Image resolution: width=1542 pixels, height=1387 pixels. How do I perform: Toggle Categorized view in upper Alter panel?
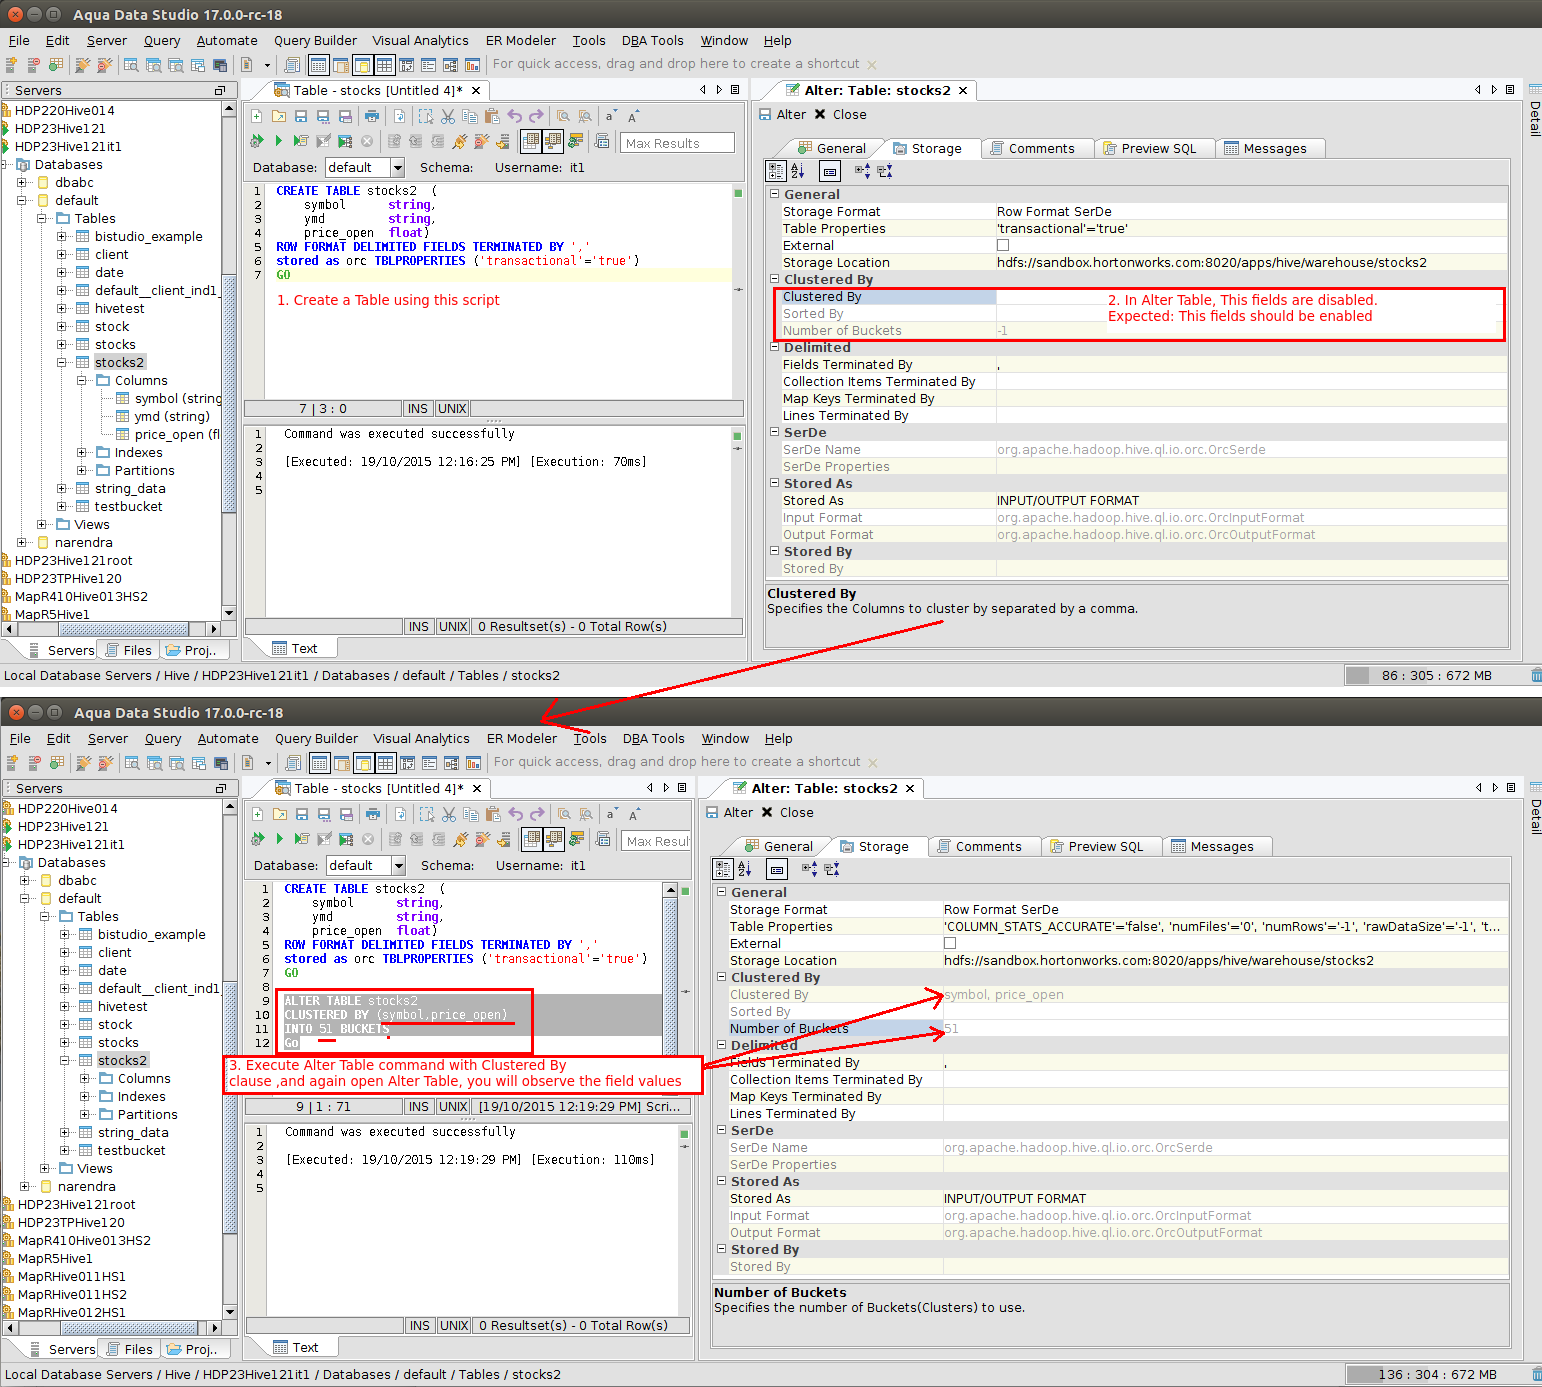[x=776, y=171]
